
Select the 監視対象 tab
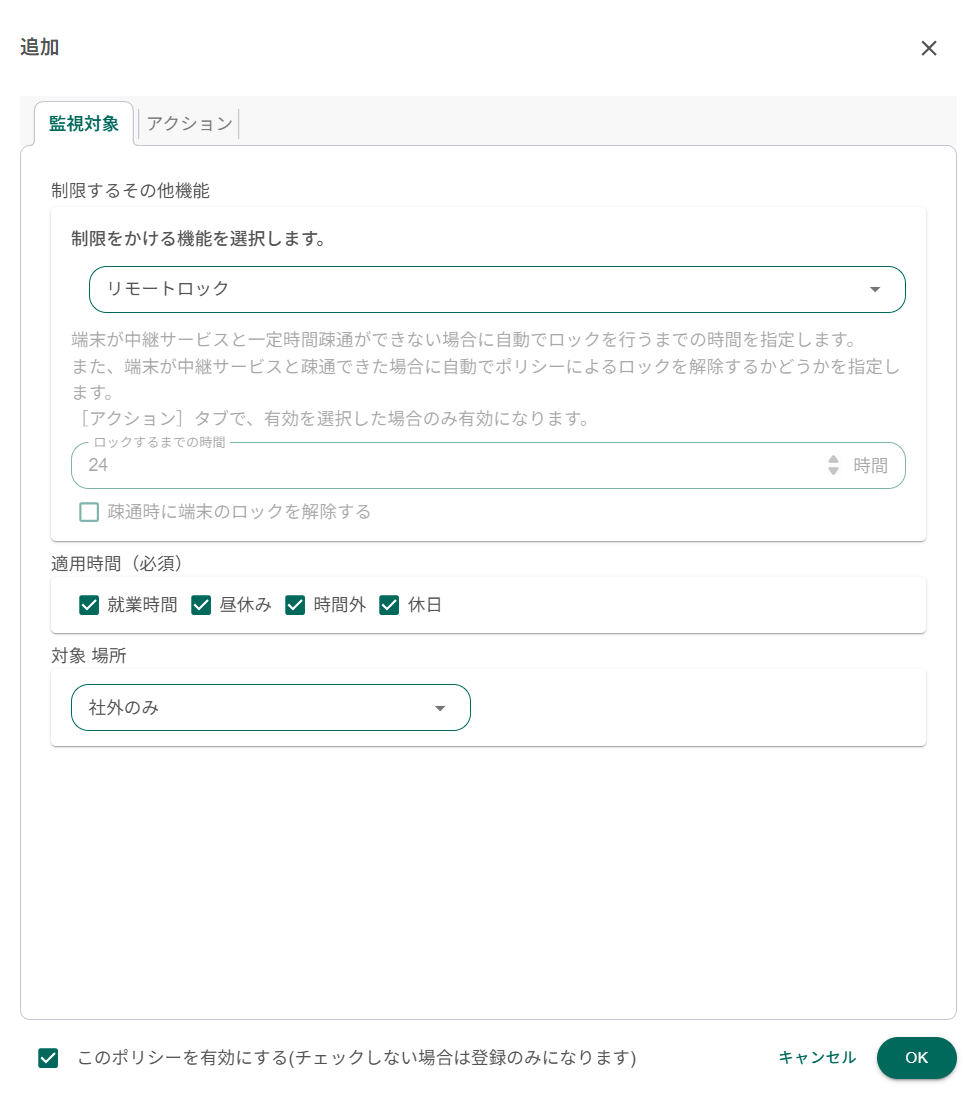point(83,123)
